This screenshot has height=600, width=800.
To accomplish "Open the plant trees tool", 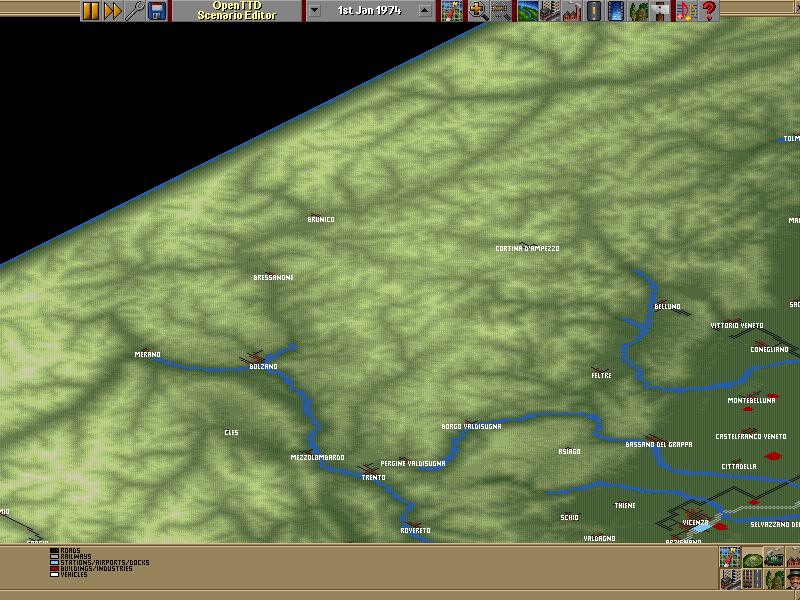I will coord(637,11).
